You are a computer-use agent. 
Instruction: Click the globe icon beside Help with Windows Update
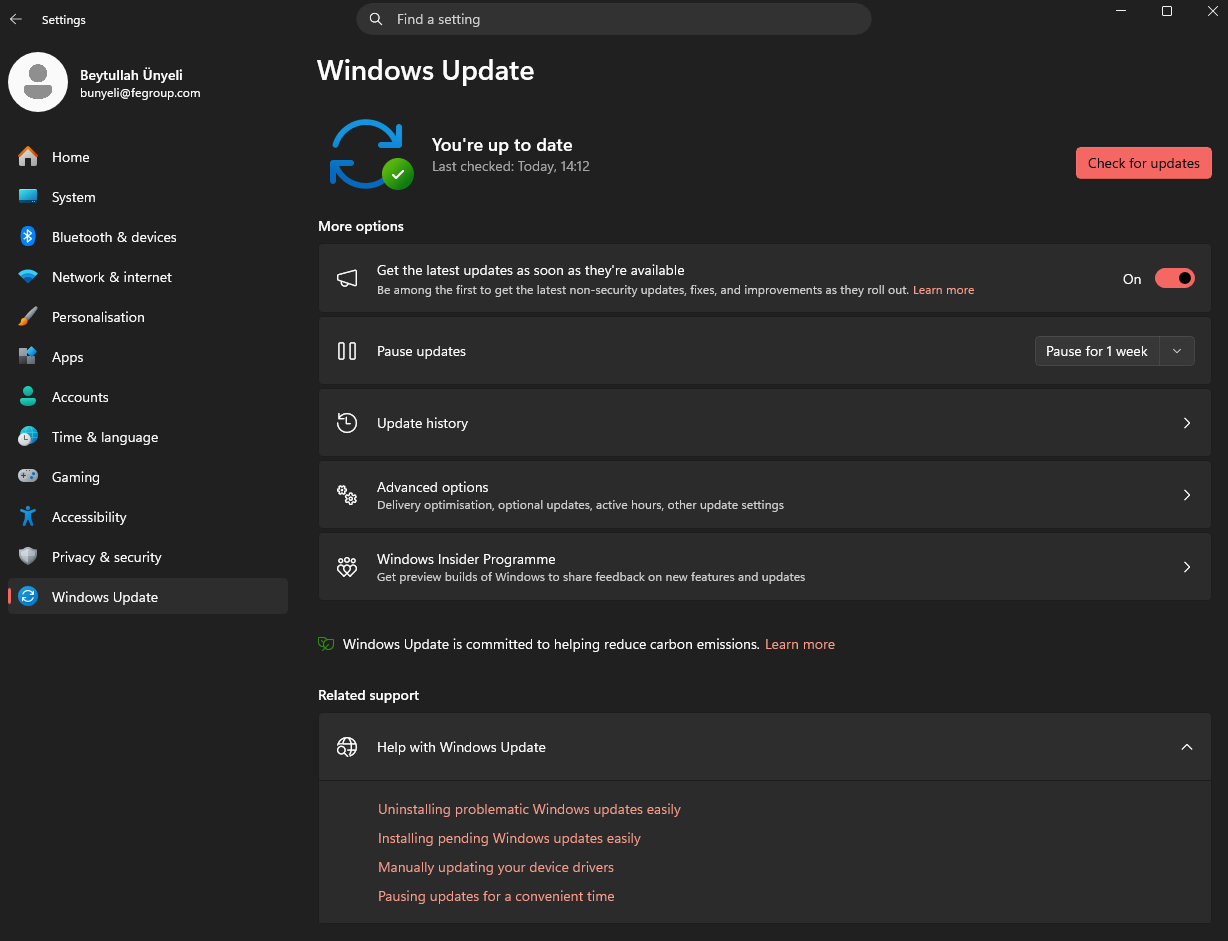click(347, 747)
